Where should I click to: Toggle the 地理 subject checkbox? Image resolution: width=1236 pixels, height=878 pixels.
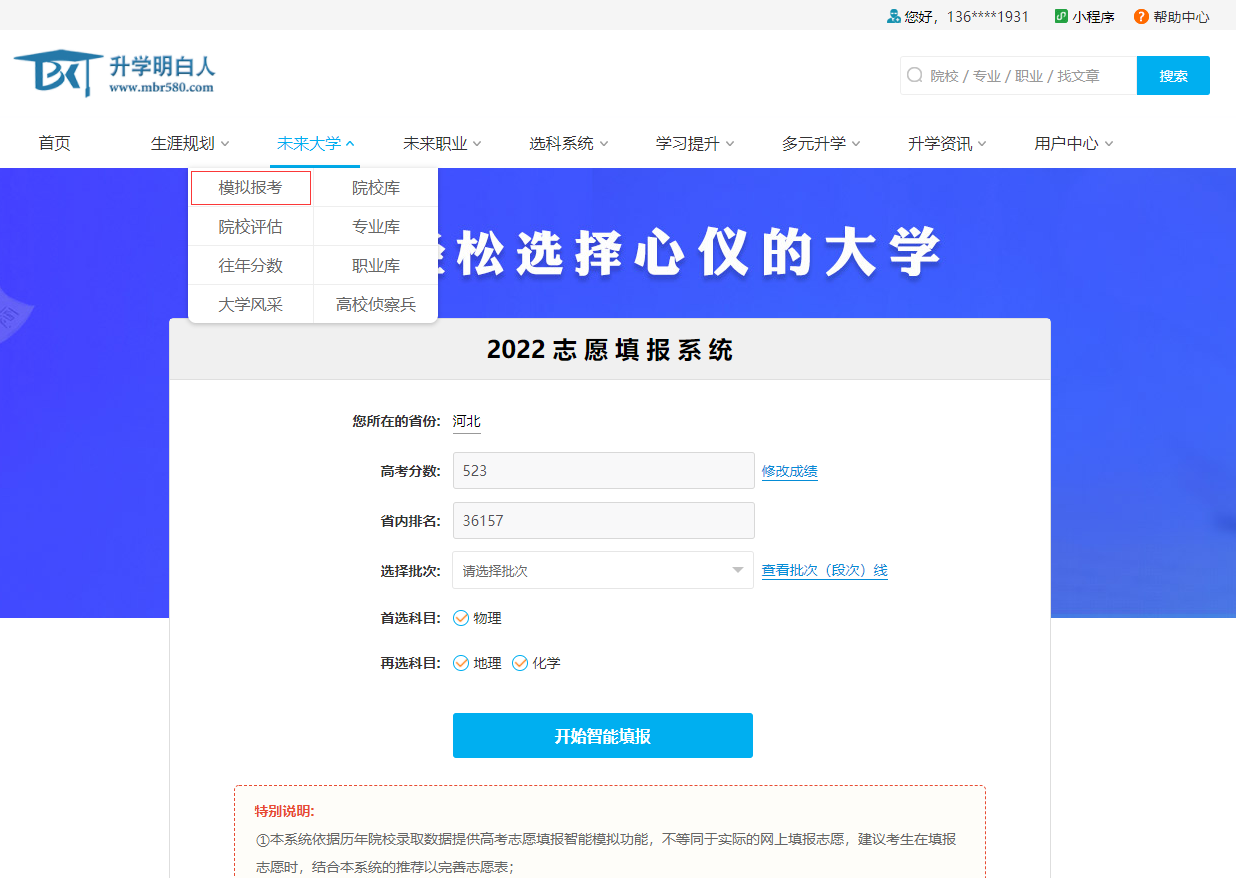pos(461,663)
